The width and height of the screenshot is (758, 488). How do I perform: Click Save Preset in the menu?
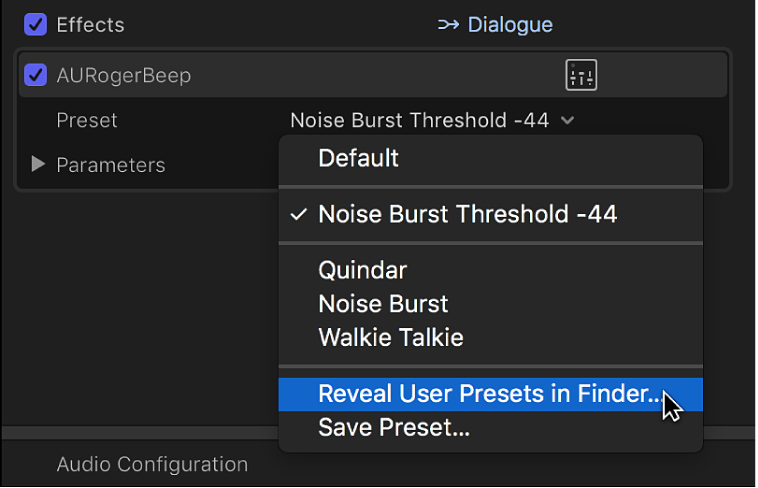click(x=394, y=428)
